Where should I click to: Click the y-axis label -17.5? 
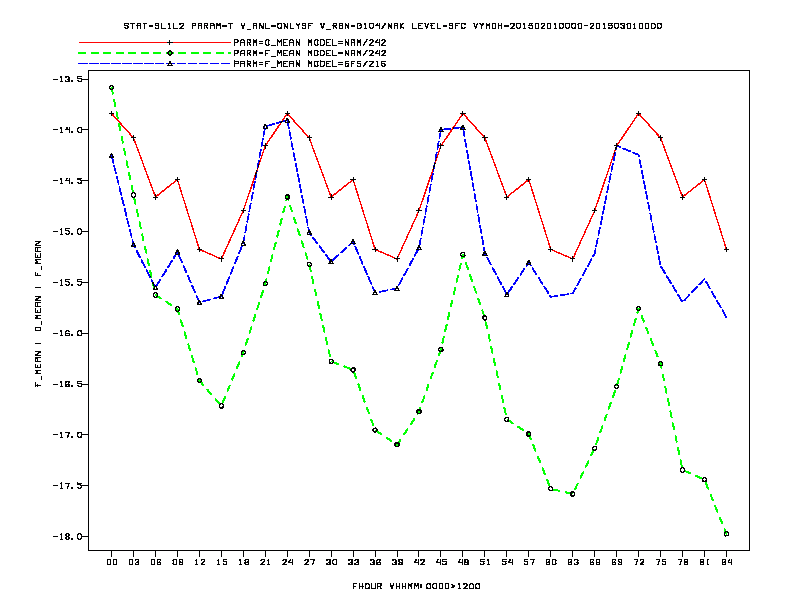point(67,486)
